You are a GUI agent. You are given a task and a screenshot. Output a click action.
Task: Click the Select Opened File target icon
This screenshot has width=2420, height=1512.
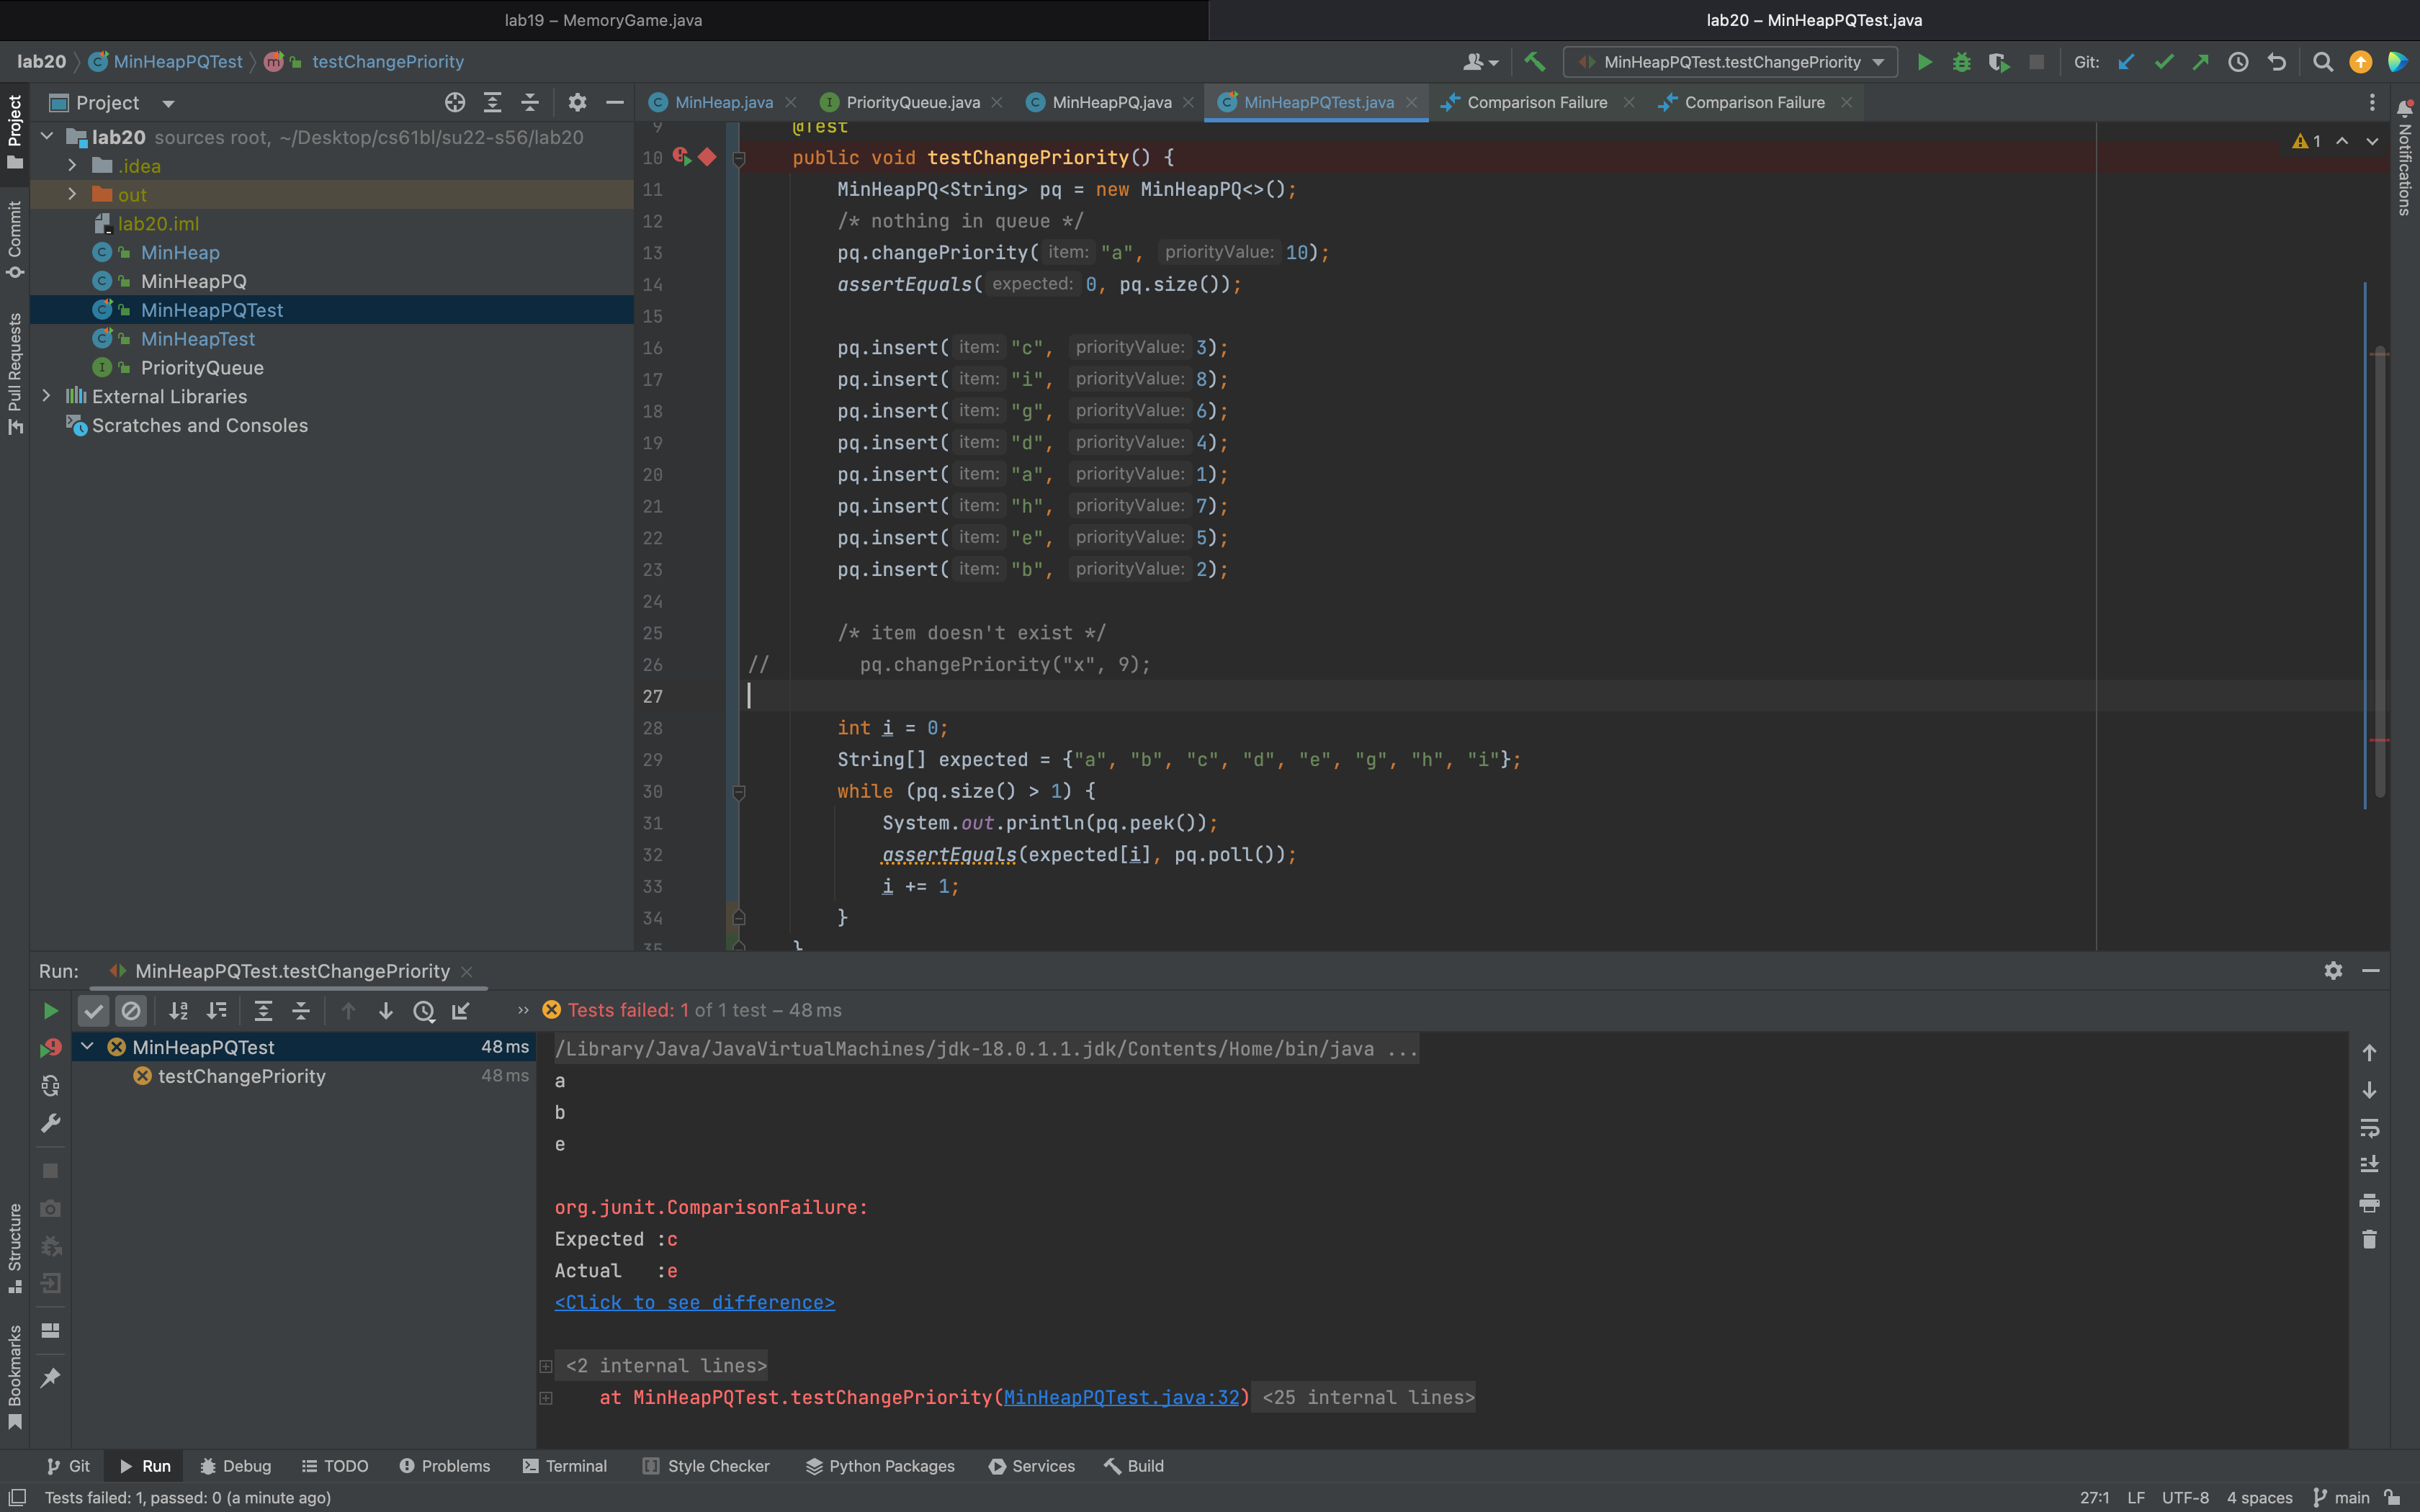click(x=455, y=103)
